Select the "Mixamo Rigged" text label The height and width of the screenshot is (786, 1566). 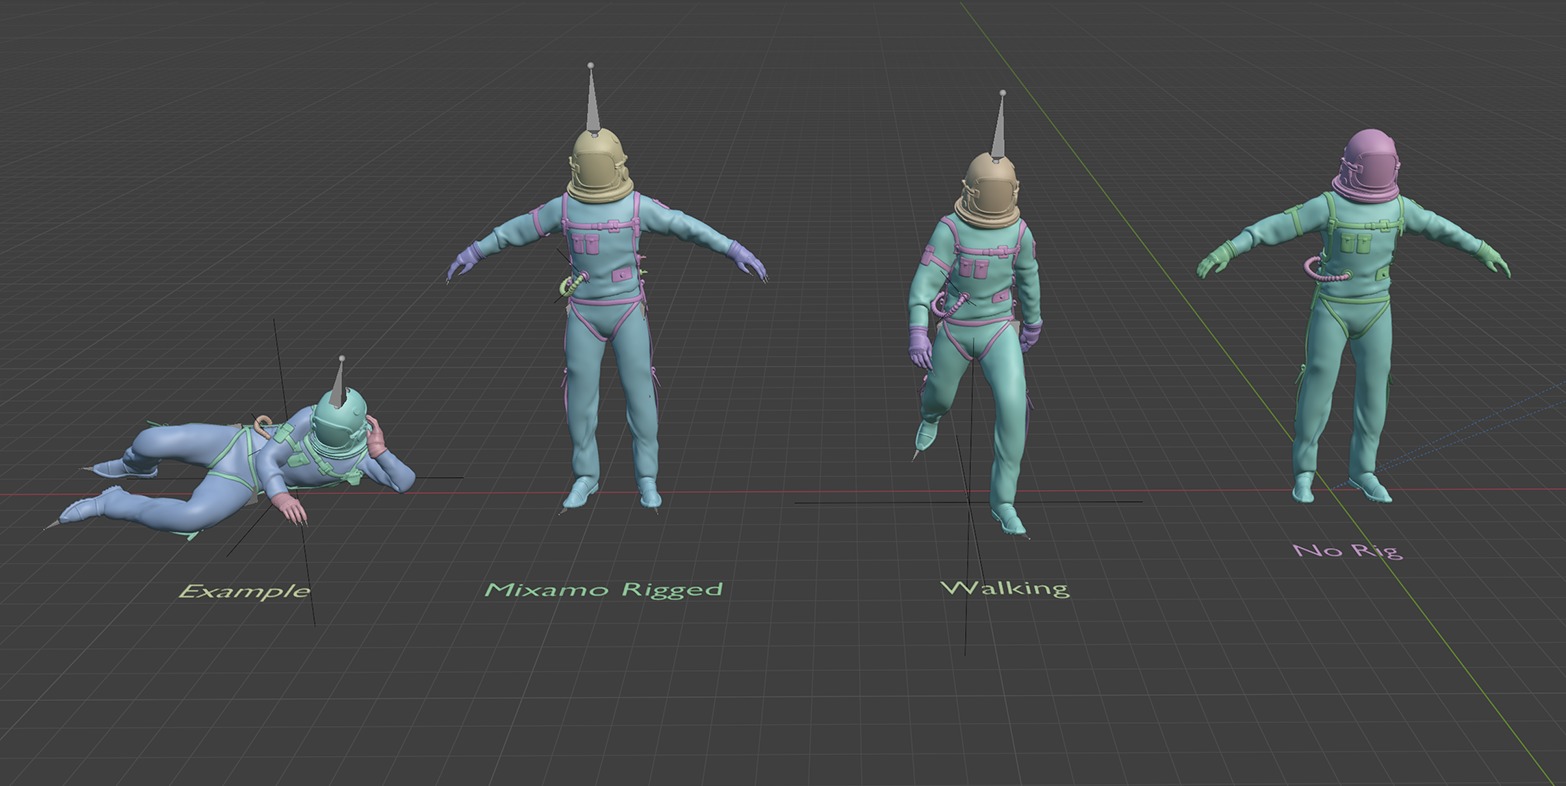coord(603,589)
